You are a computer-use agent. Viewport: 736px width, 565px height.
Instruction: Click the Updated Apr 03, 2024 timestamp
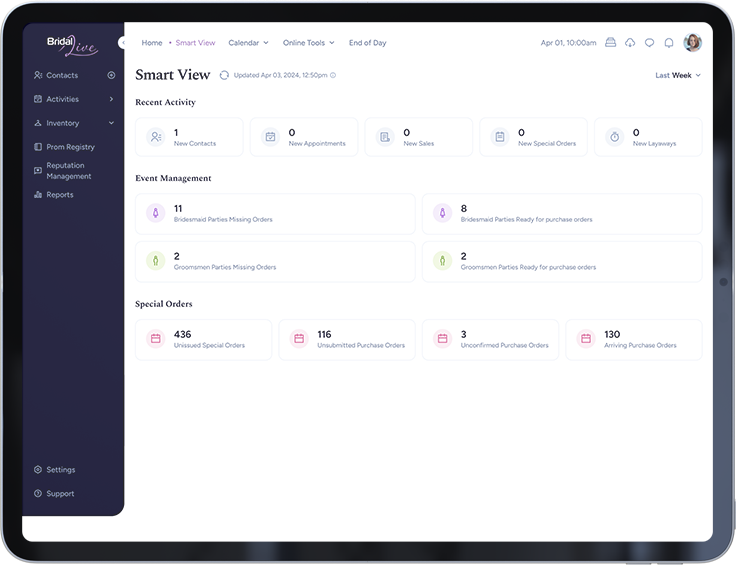(x=280, y=75)
